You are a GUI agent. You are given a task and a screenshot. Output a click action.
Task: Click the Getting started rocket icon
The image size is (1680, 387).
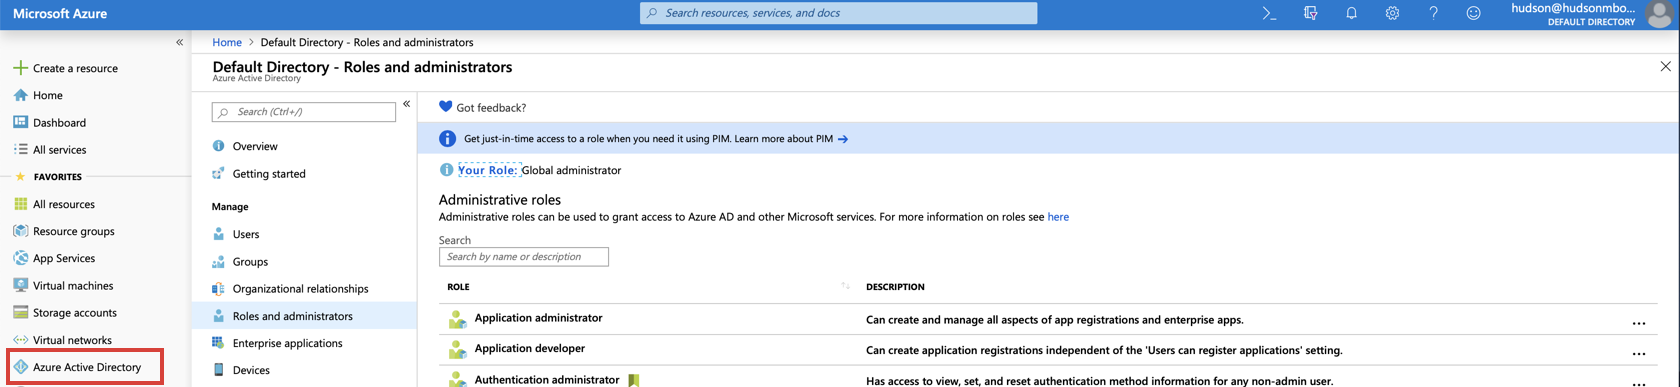tap(218, 174)
